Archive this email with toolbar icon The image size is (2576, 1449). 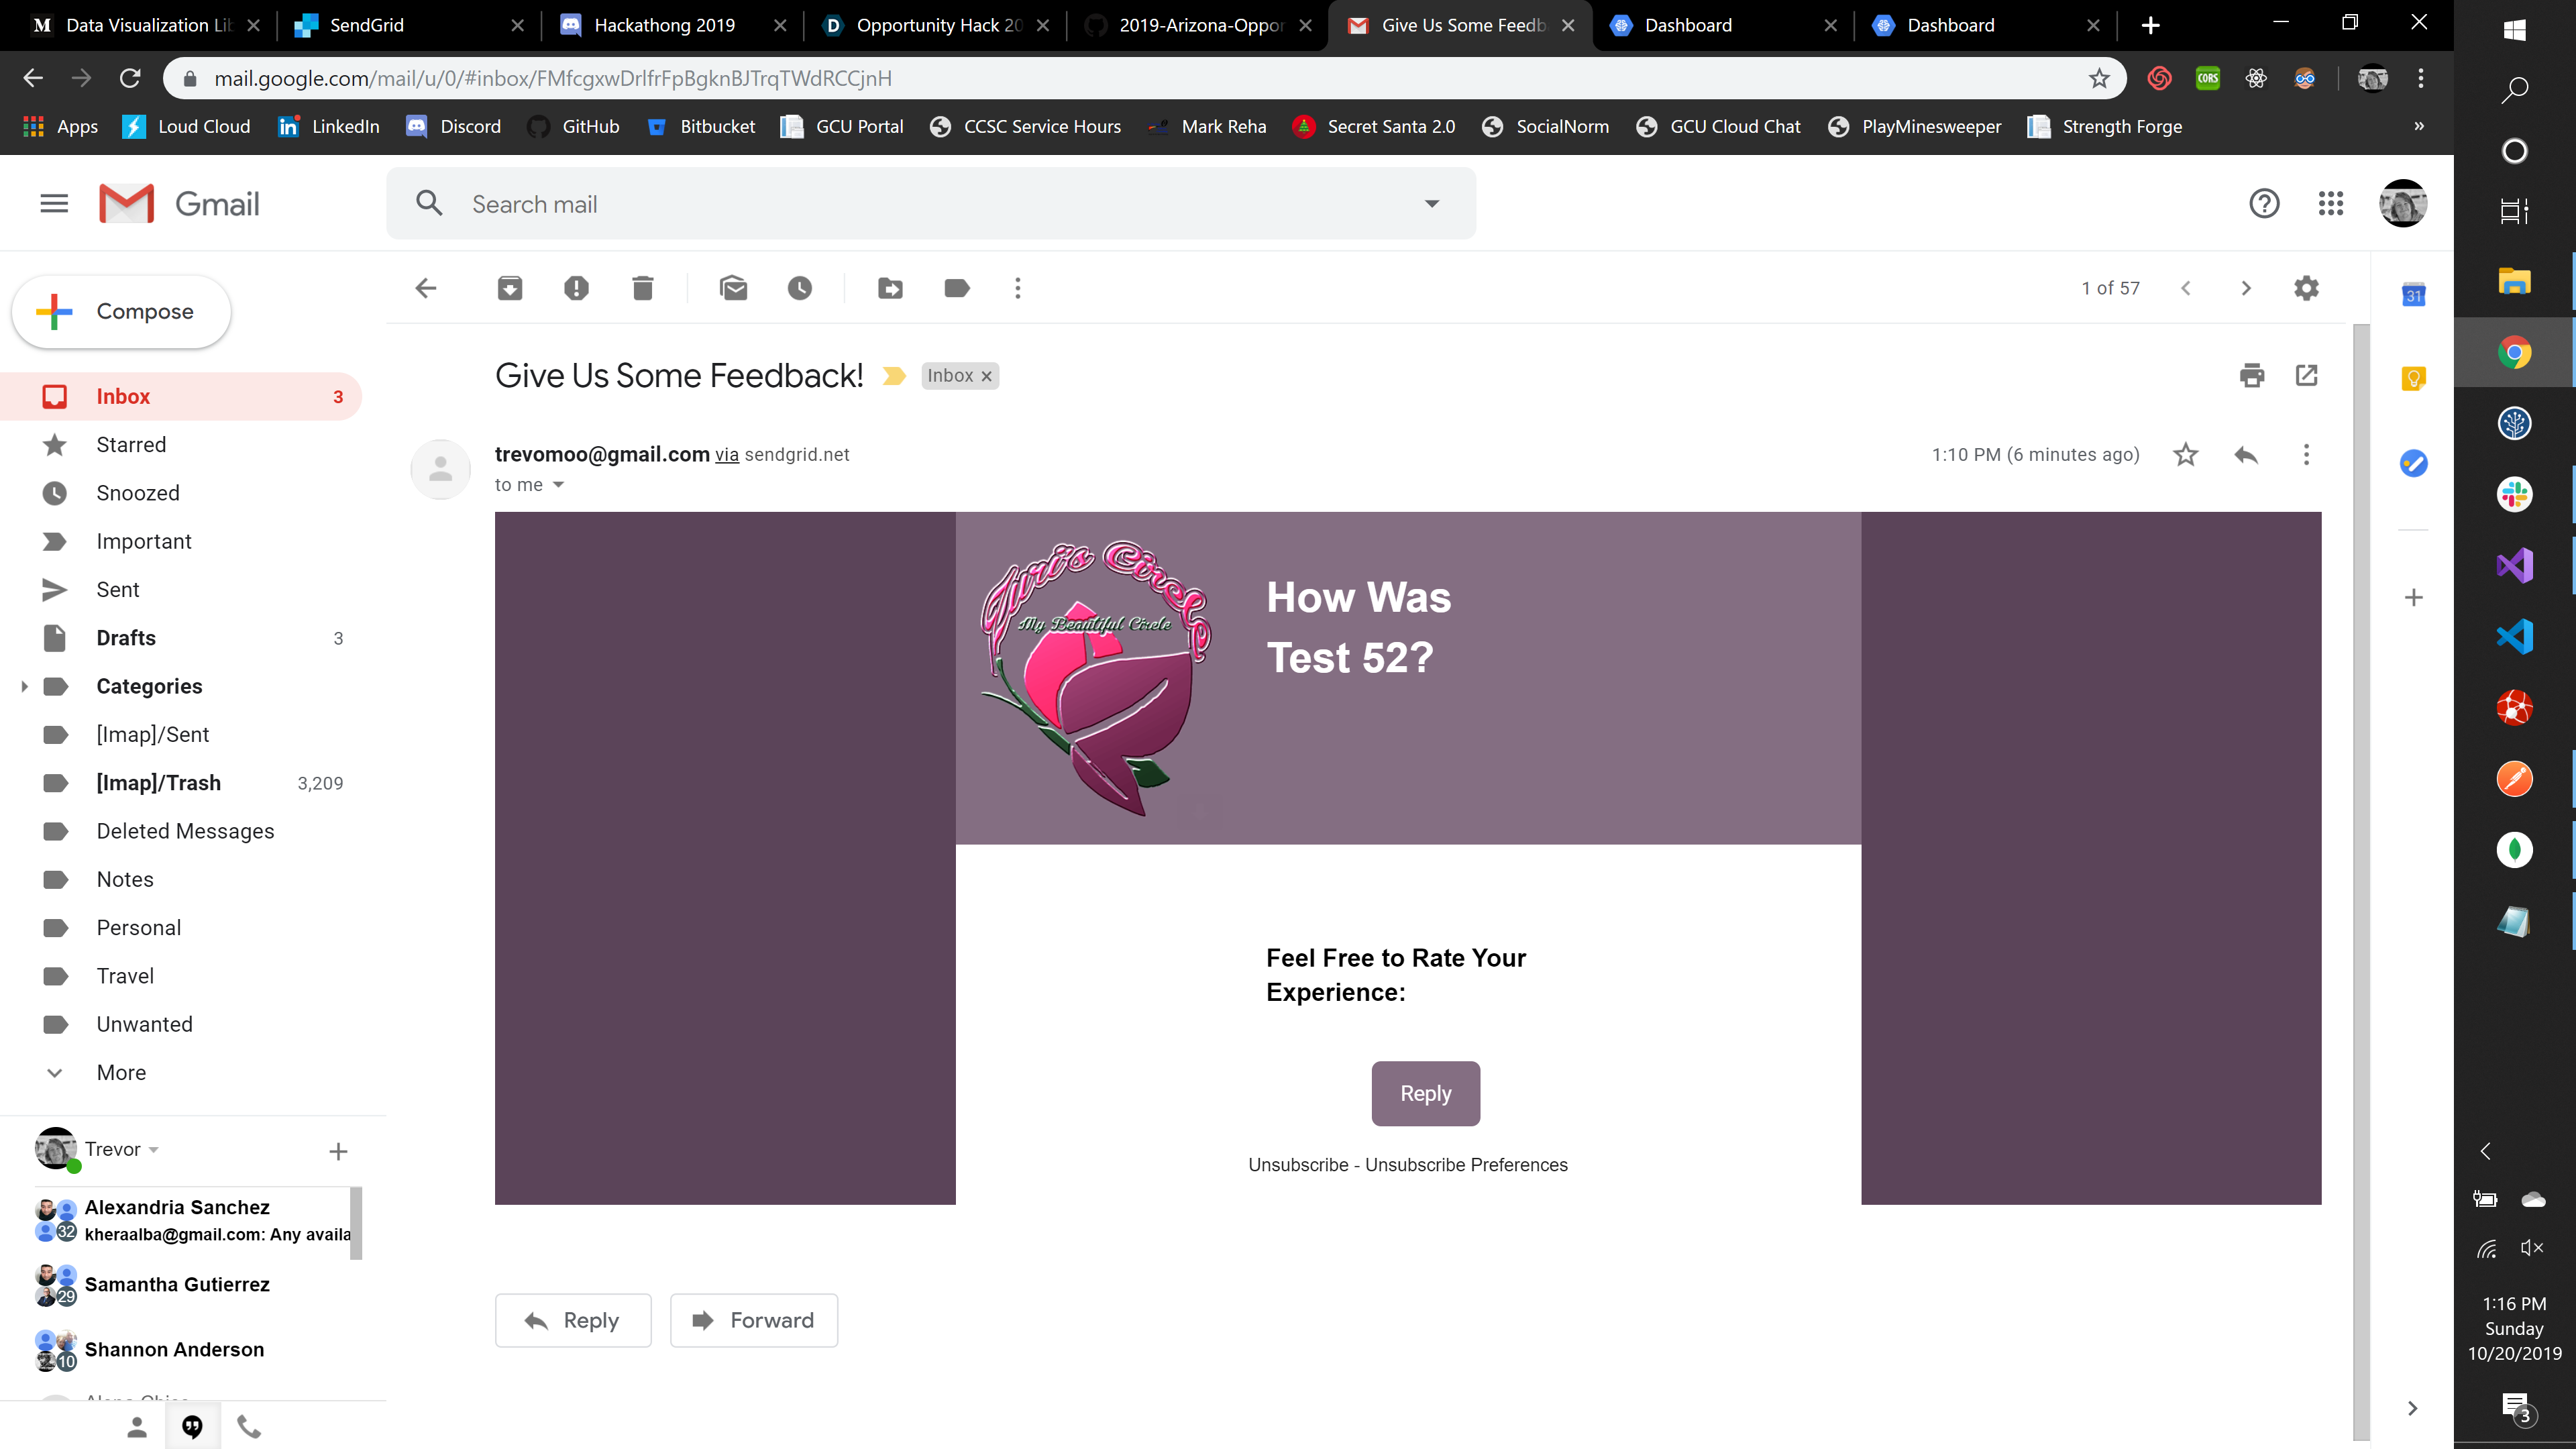click(510, 289)
